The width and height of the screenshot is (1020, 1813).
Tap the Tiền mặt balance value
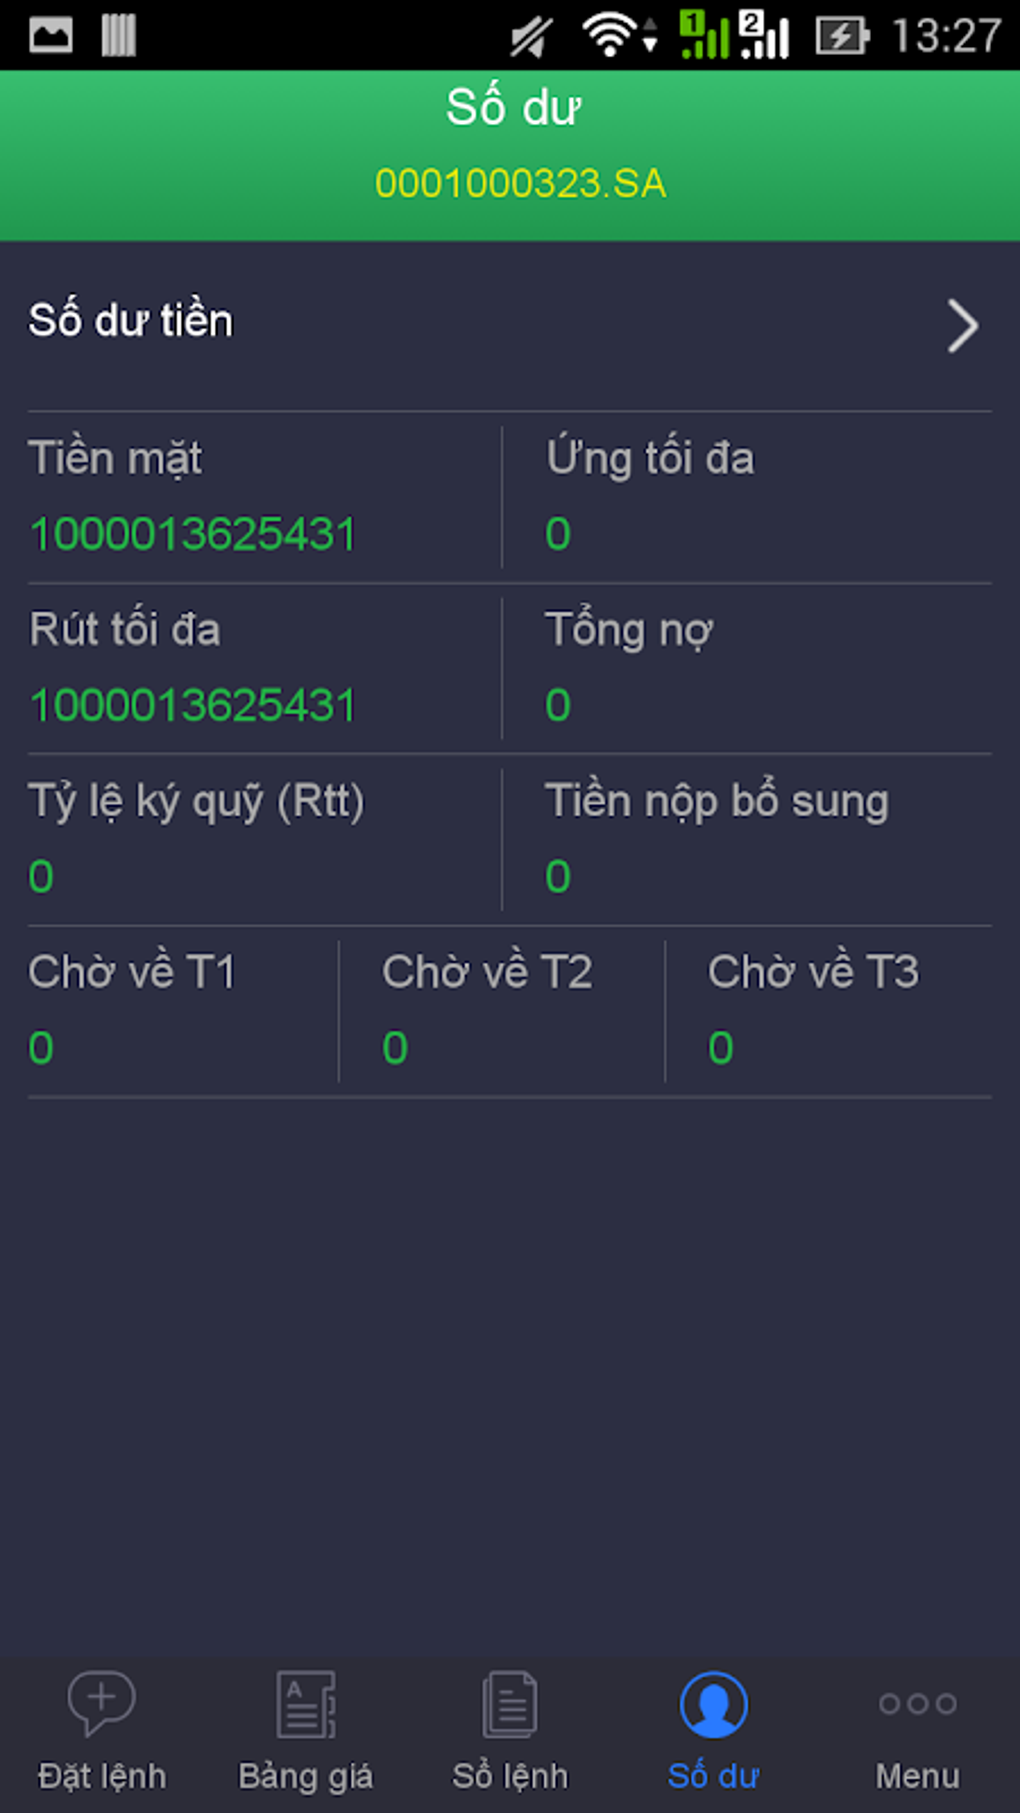click(x=193, y=534)
